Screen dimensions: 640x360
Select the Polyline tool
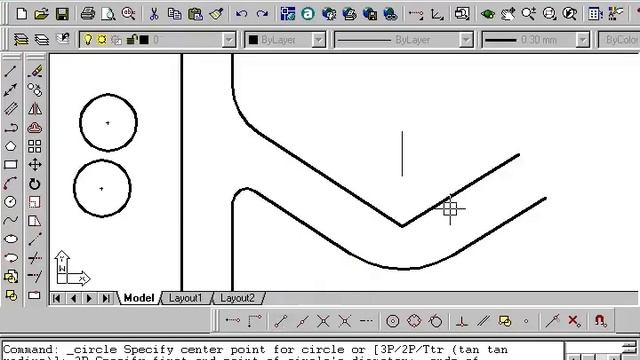[x=11, y=127]
